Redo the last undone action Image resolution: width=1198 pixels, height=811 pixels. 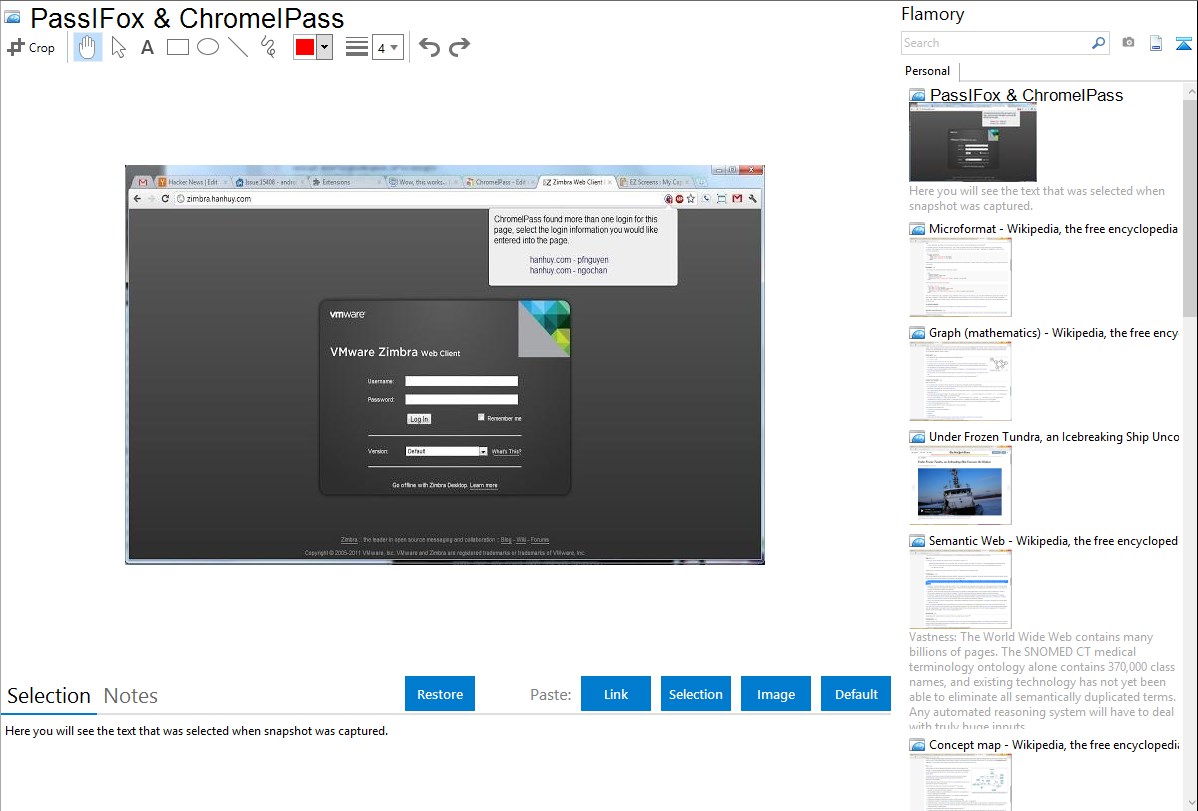(459, 47)
